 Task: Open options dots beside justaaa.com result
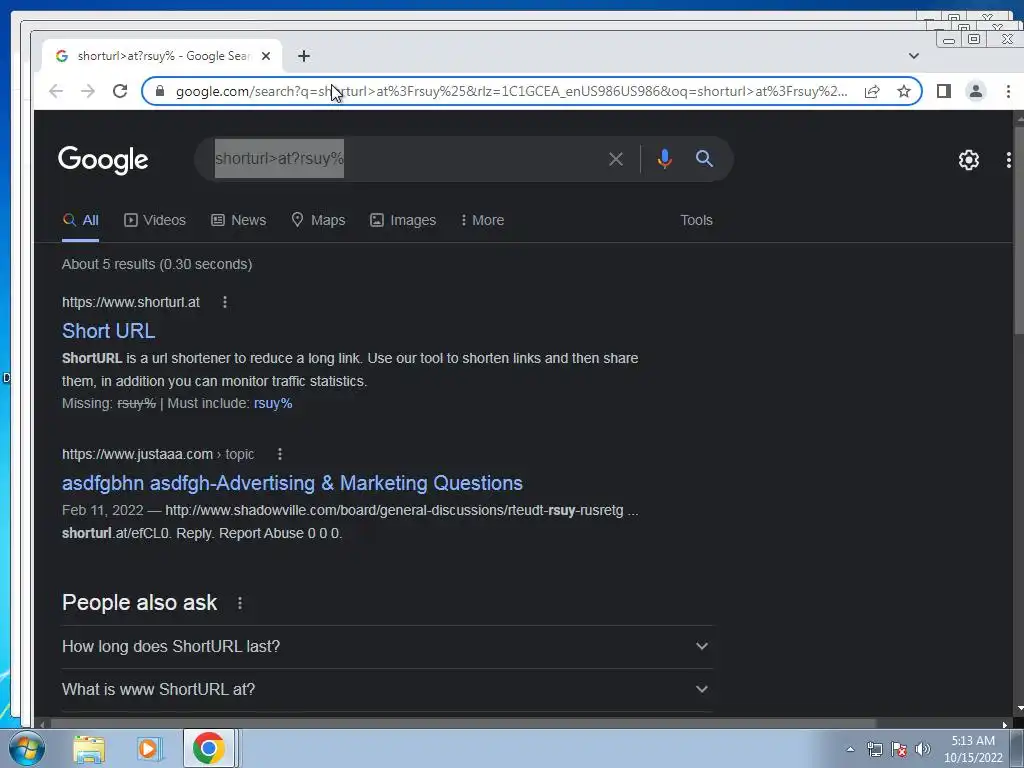pyautogui.click(x=280, y=454)
